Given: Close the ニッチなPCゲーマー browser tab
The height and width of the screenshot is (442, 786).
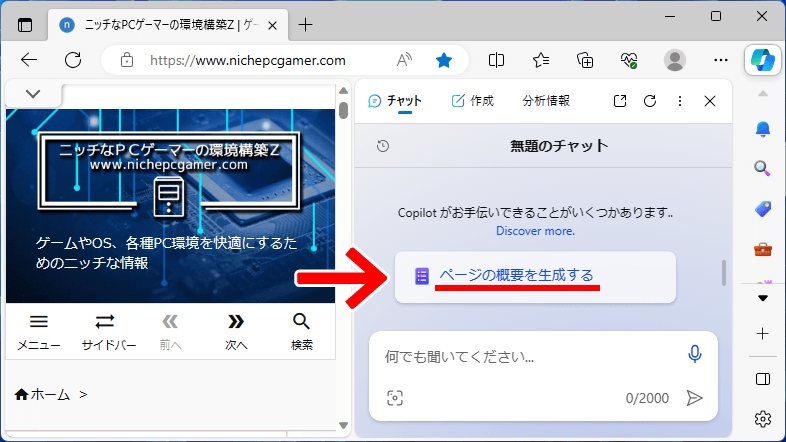Looking at the screenshot, I should tap(272, 25).
